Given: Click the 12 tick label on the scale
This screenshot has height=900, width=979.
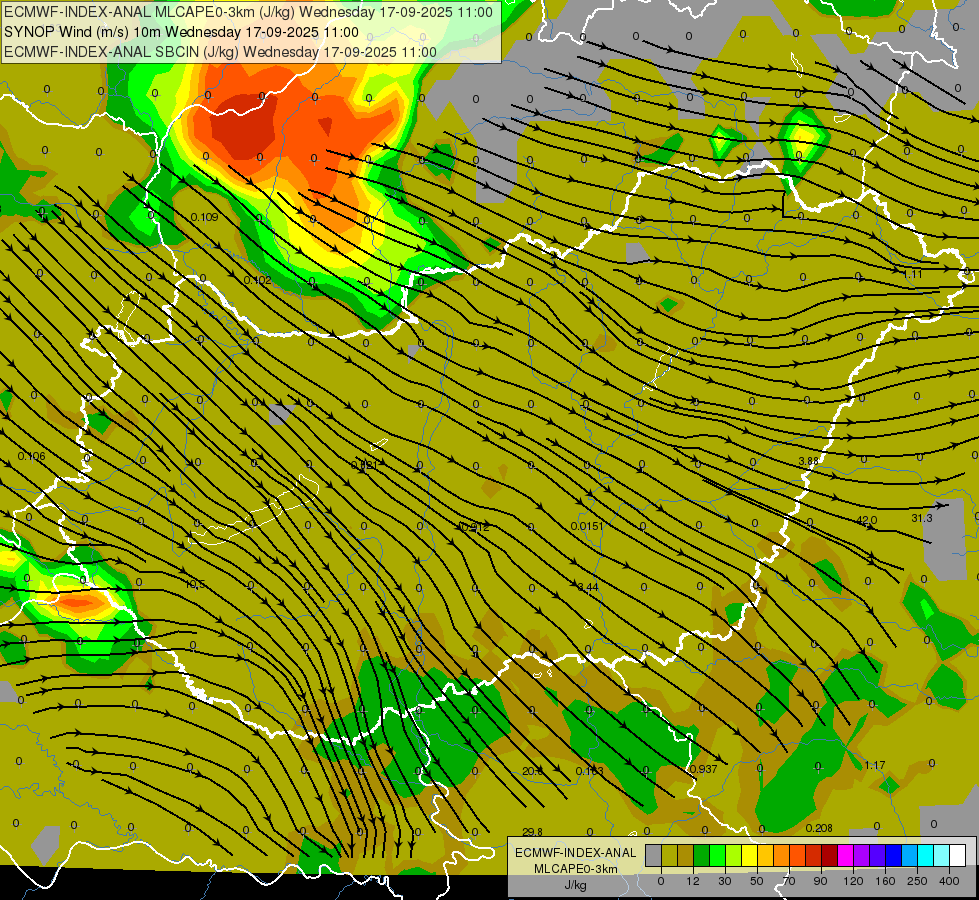Looking at the screenshot, I should pos(693,881).
